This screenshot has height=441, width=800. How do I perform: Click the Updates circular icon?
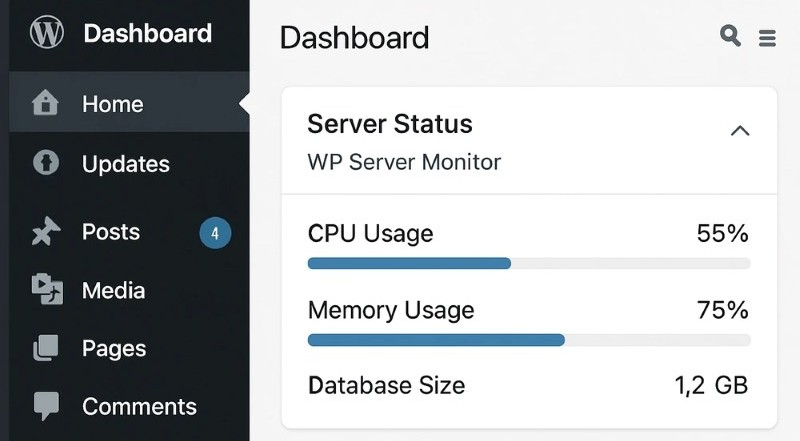click(46, 163)
